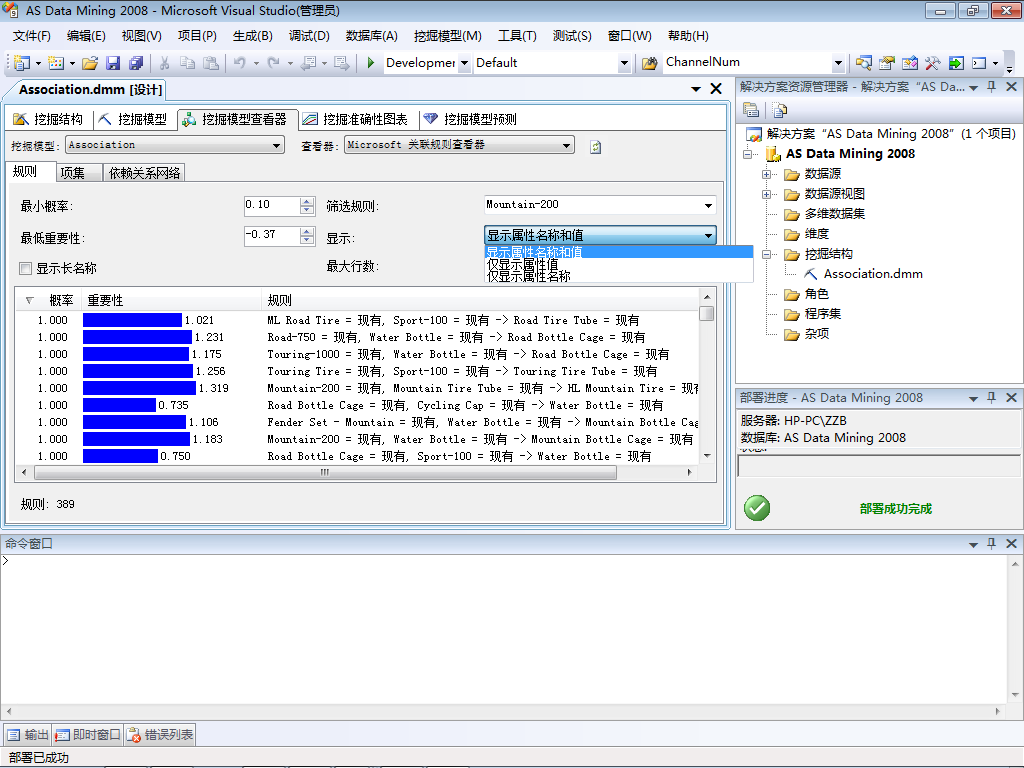The image size is (1024, 768).
Task: Switch to the 挖掘准确性图表 tab
Action: 355,119
